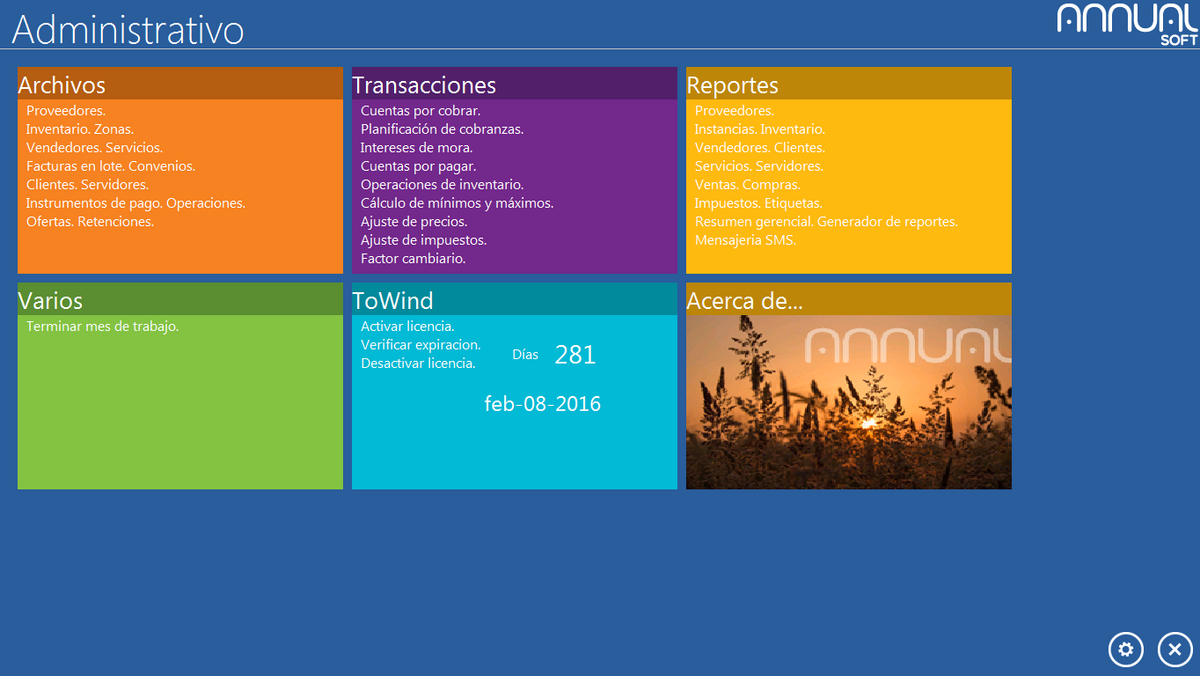Image resolution: width=1200 pixels, height=676 pixels.
Task: Open Mensajeria SMS report
Action: [745, 240]
